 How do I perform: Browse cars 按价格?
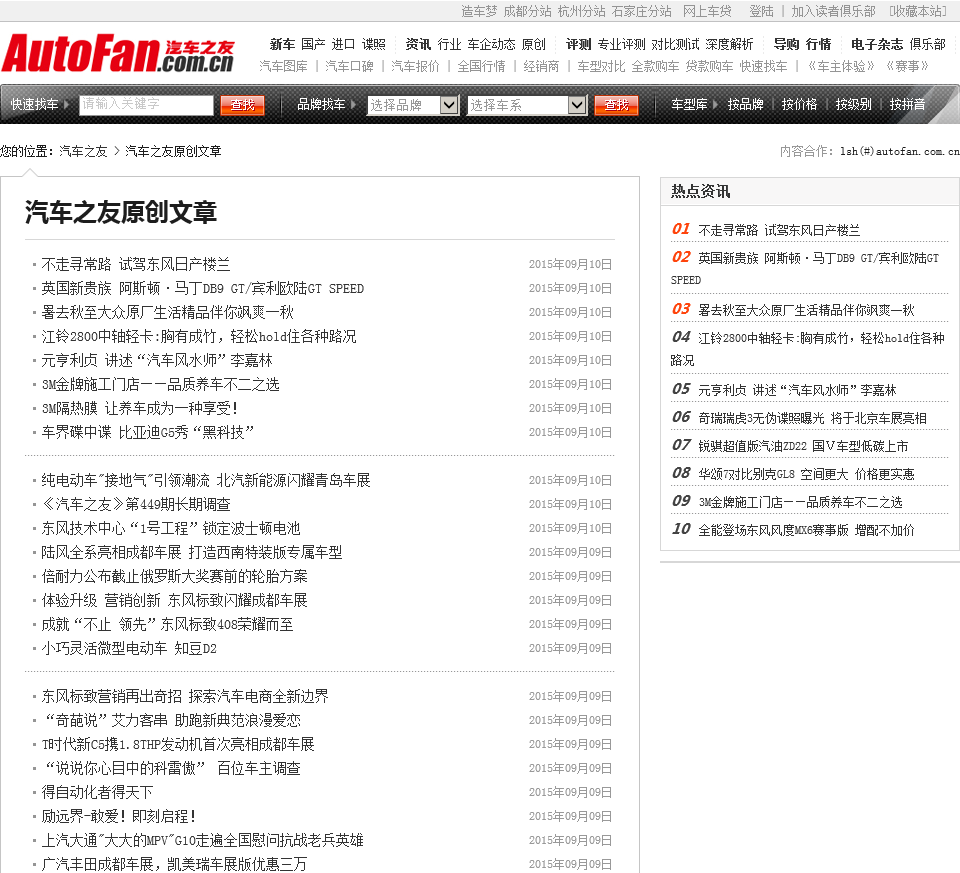pyautogui.click(x=799, y=105)
